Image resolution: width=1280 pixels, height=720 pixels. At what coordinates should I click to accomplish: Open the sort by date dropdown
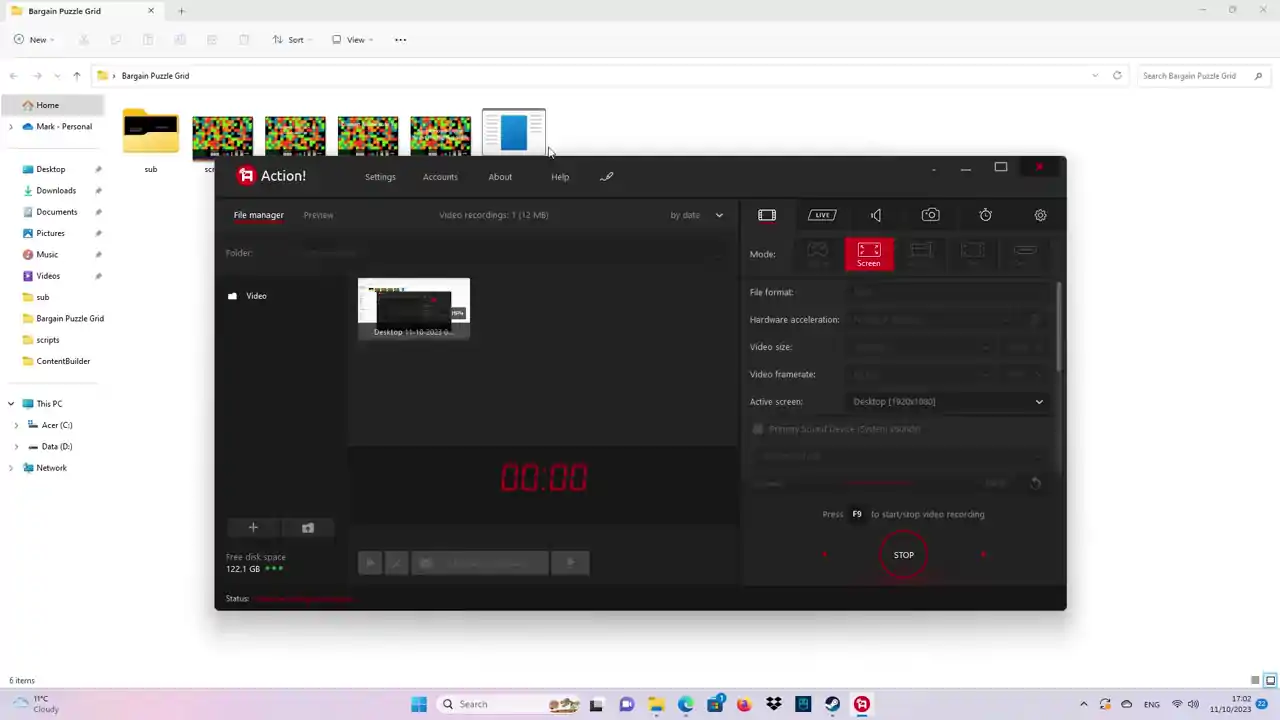click(696, 215)
